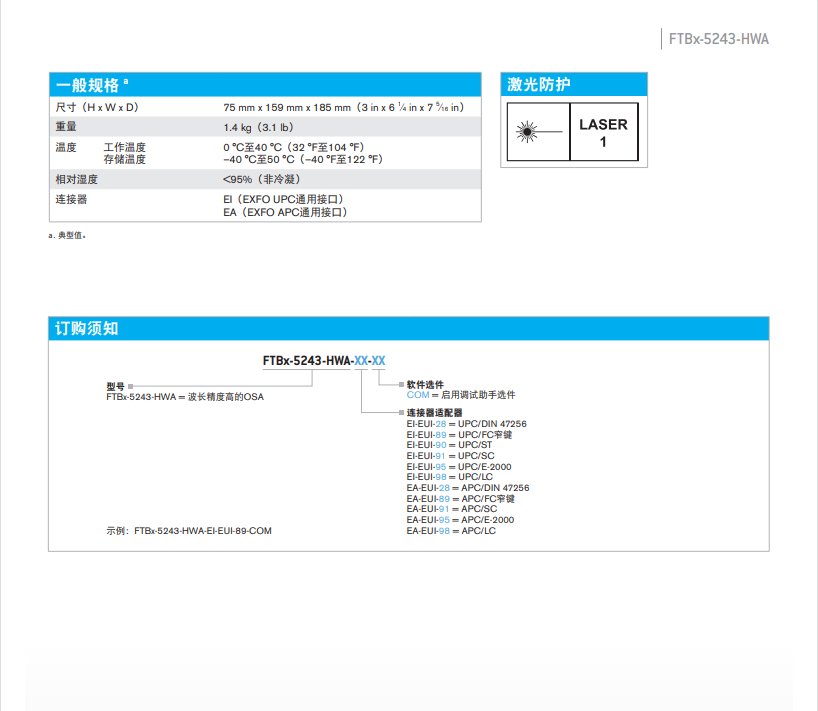Click the 工作温度 label
The height and width of the screenshot is (711, 818).
tap(125, 147)
